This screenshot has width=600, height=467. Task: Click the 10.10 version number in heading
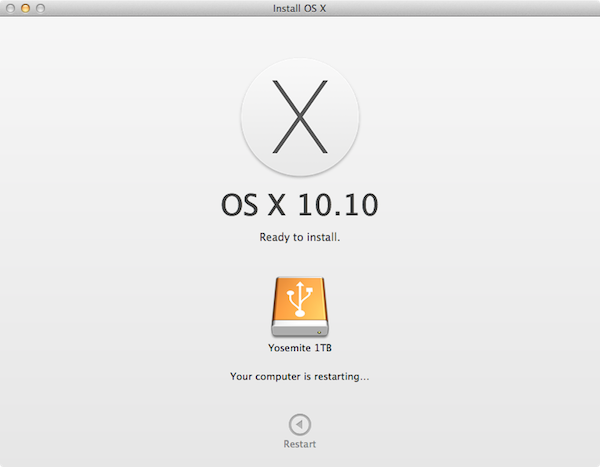click(338, 205)
